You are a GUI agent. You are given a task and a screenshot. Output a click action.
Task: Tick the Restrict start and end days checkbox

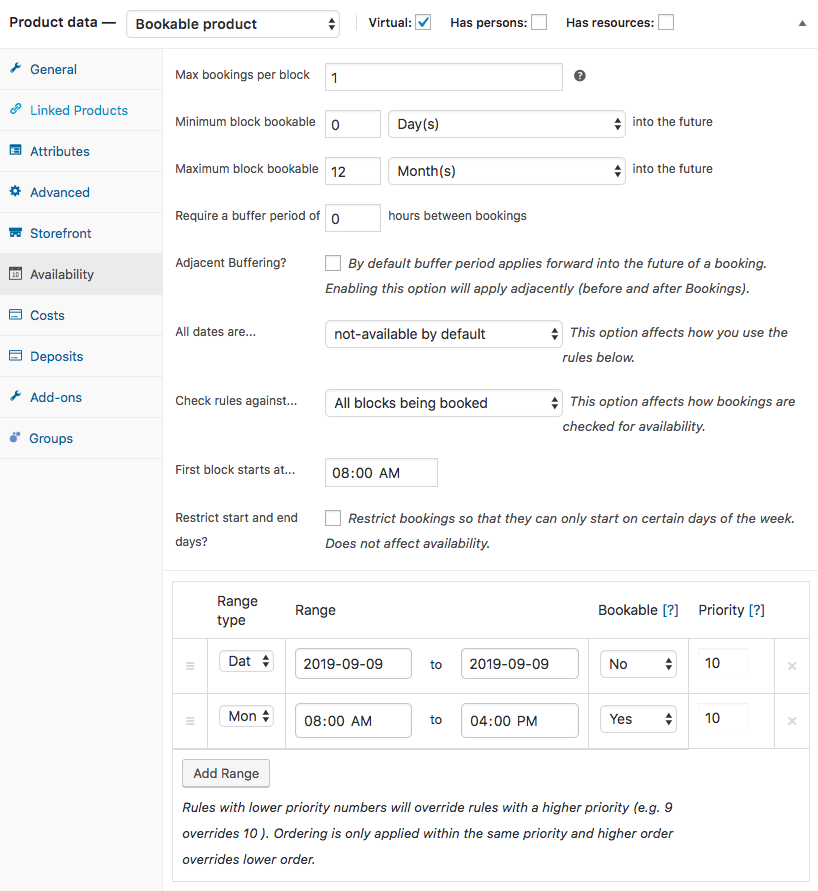click(333, 518)
